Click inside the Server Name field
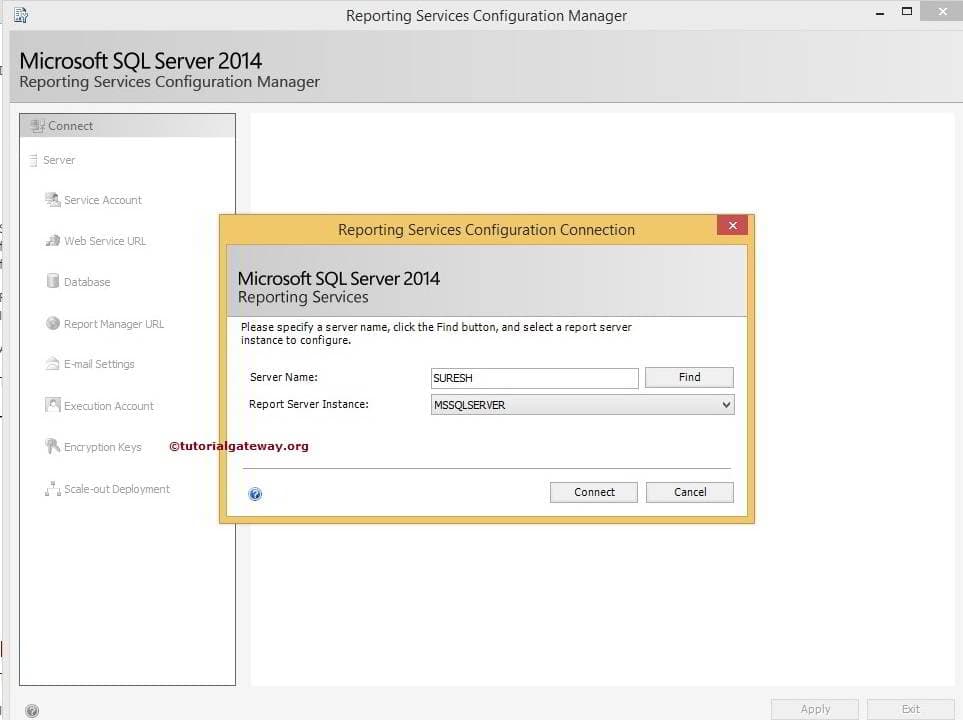The width and height of the screenshot is (963, 720). pyautogui.click(x=533, y=377)
